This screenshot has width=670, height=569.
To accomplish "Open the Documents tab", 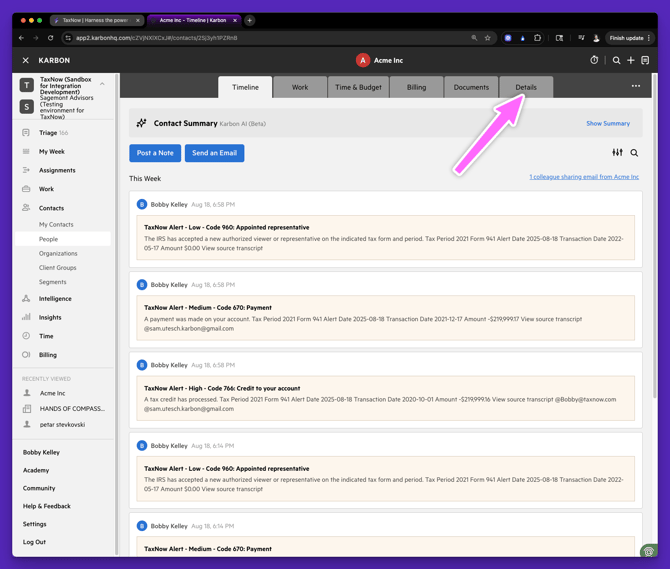I will (x=471, y=87).
